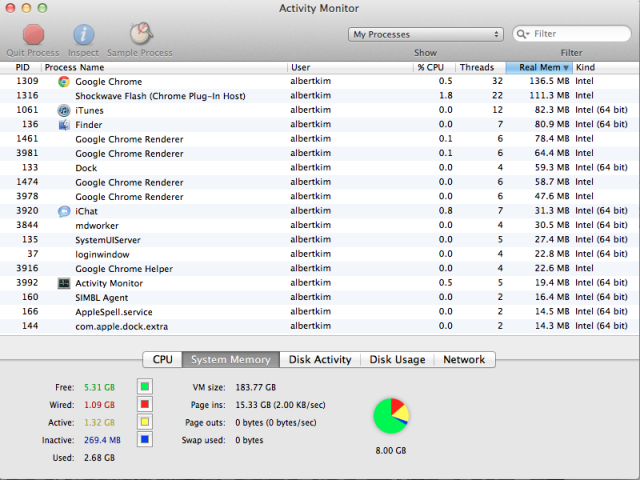The height and width of the screenshot is (480, 640).
Task: Select the loginwindow process row
Action: (320, 254)
